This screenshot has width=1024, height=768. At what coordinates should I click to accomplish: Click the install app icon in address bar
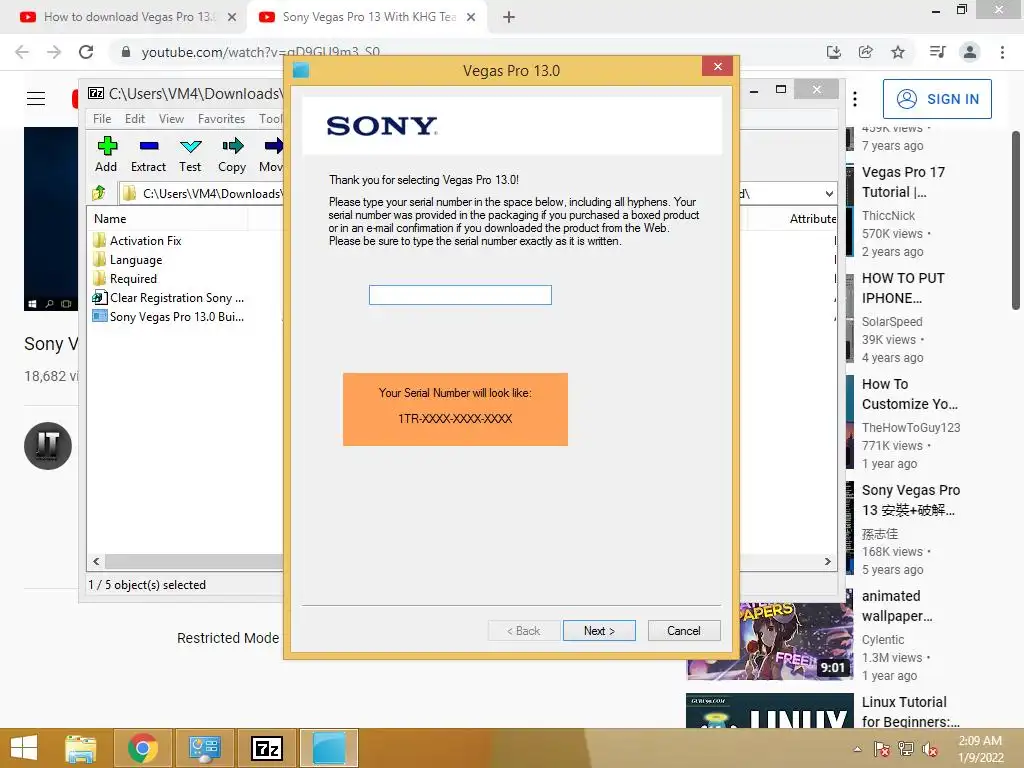pyautogui.click(x=834, y=52)
